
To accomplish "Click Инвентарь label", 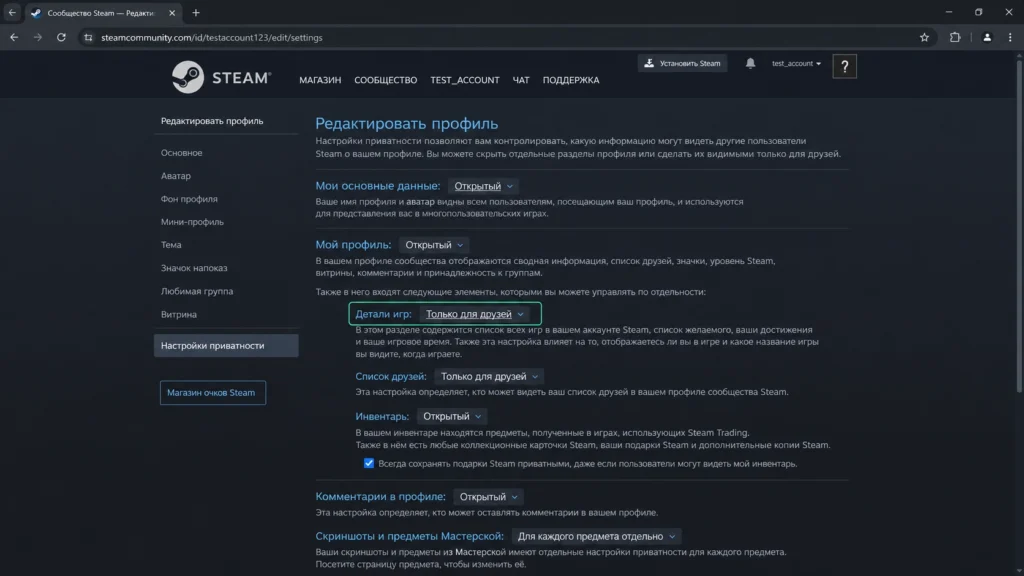I will coord(382,416).
